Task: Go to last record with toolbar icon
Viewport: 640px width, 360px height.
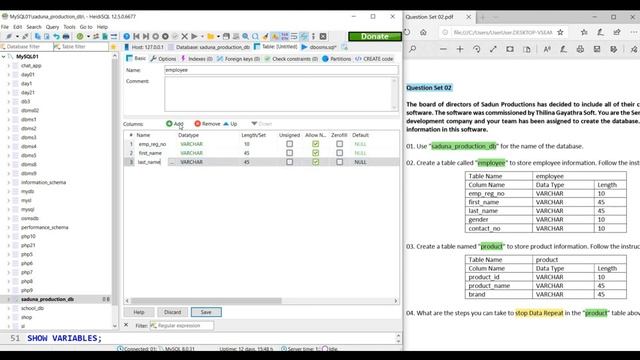Action: [x=146, y=36]
